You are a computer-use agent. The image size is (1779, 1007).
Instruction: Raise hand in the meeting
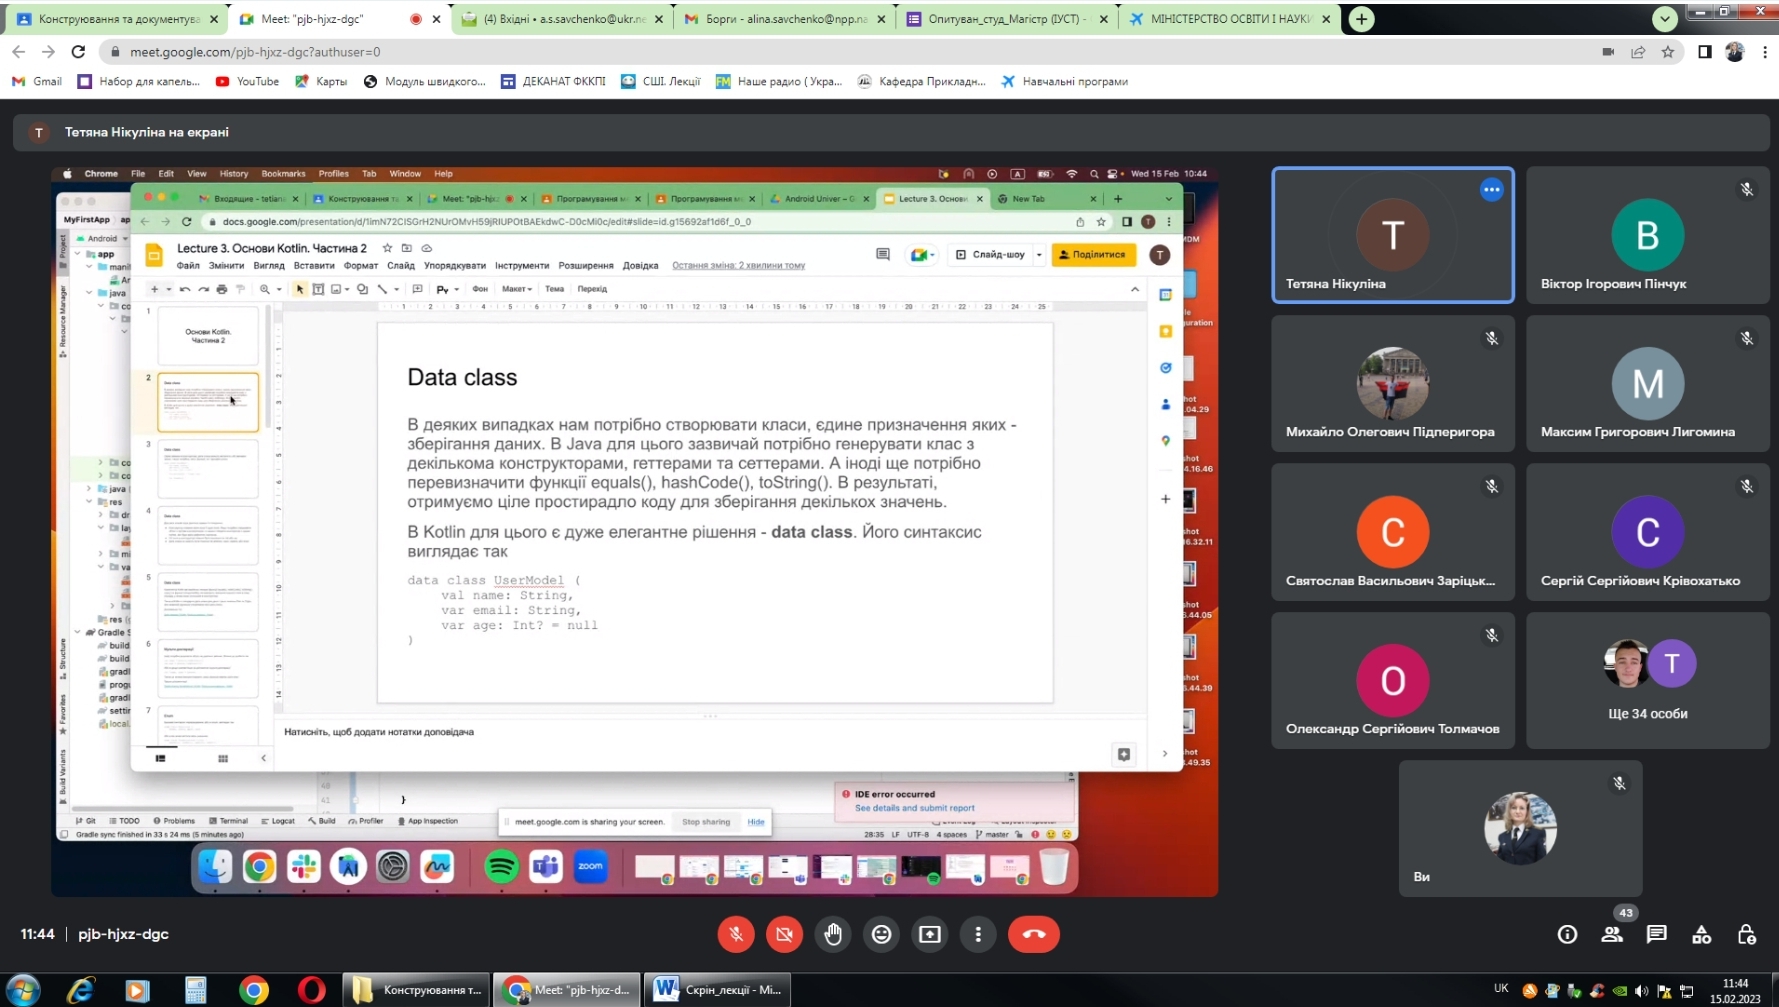pos(833,934)
